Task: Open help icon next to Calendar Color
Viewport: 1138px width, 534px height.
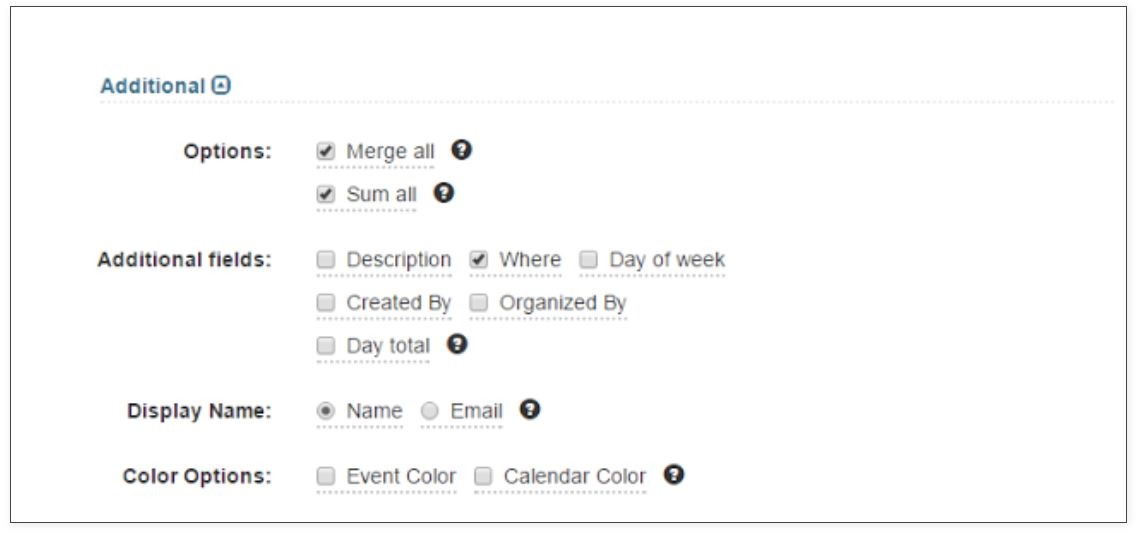Action: pos(674,475)
